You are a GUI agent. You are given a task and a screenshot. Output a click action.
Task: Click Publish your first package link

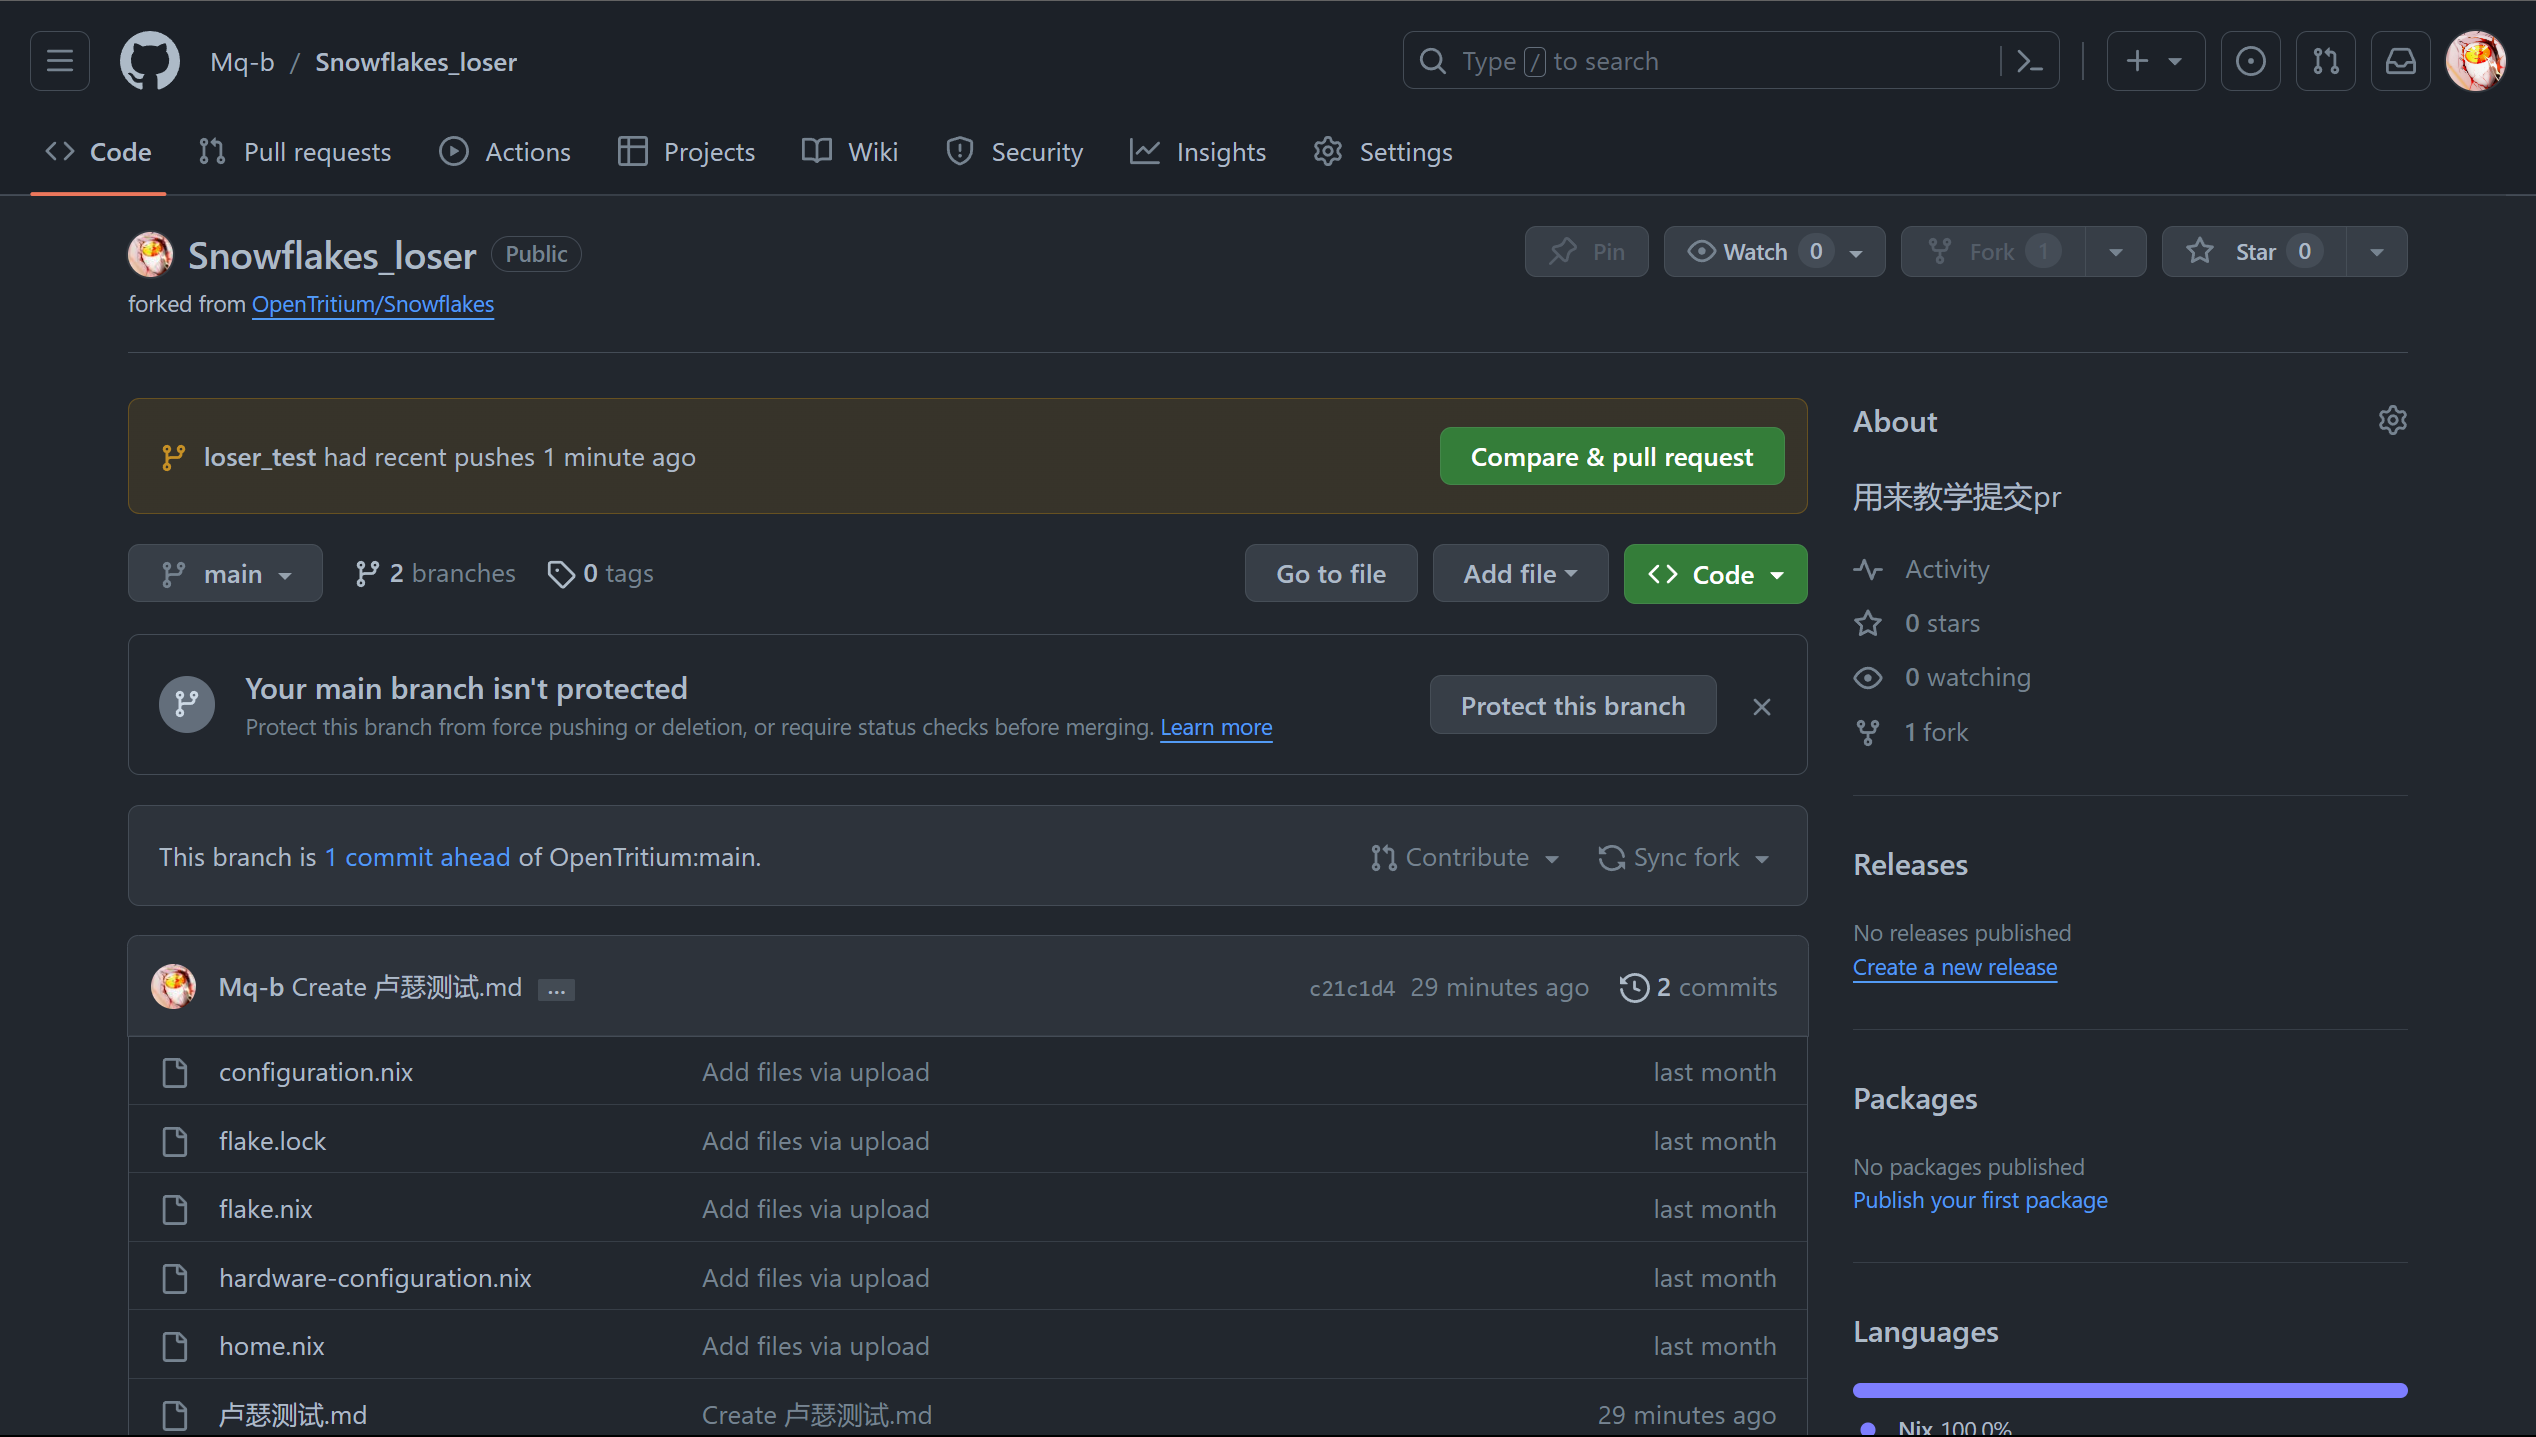click(x=1980, y=1200)
